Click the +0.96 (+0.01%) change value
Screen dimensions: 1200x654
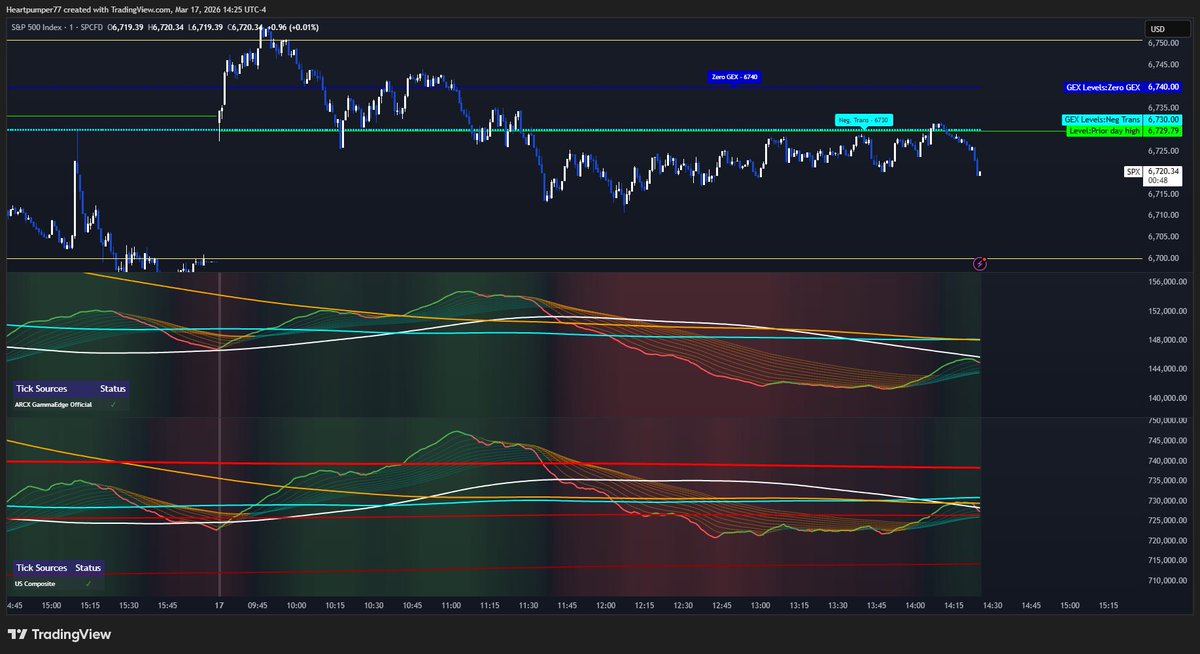pos(294,27)
